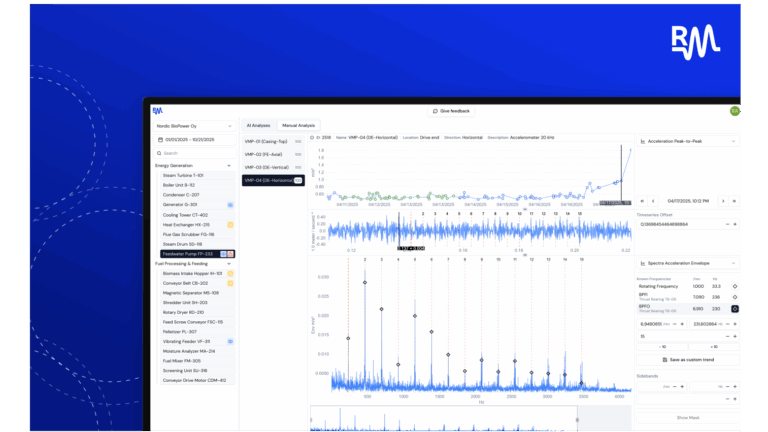
Task: Switch to the Manual Analysis tab
Action: tap(298, 125)
